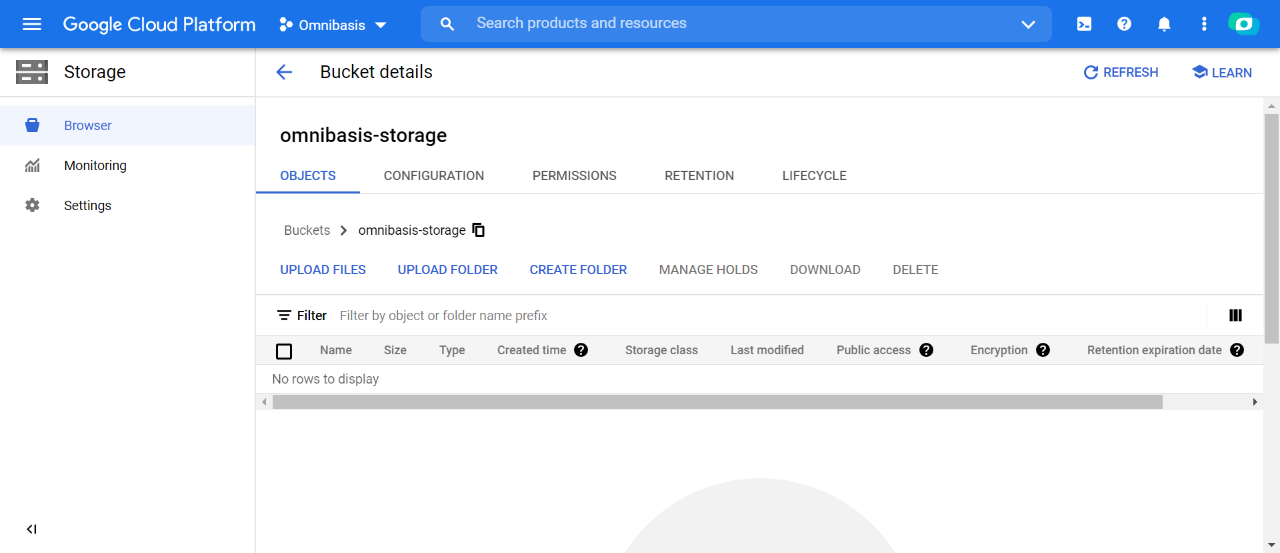Click the Buckets breadcrumb link
Screen dimensions: 1280x553
307,230
